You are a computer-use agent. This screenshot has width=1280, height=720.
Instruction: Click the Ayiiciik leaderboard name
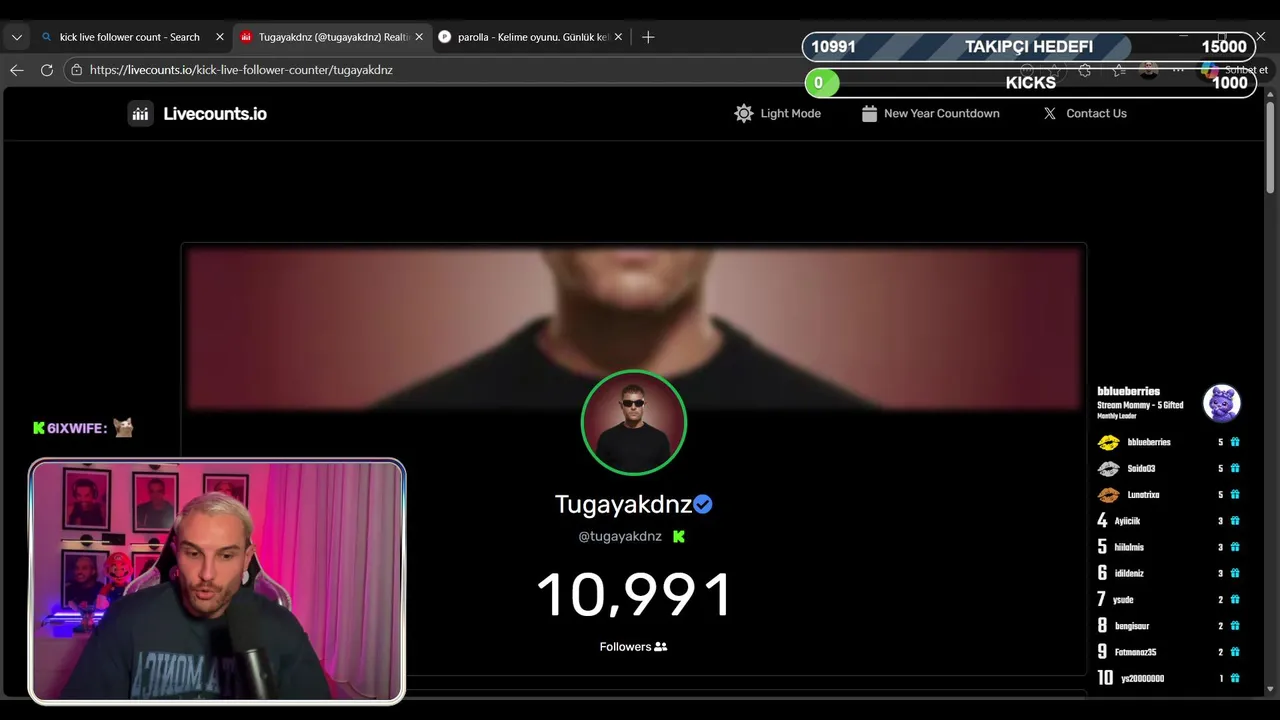pyautogui.click(x=1127, y=521)
